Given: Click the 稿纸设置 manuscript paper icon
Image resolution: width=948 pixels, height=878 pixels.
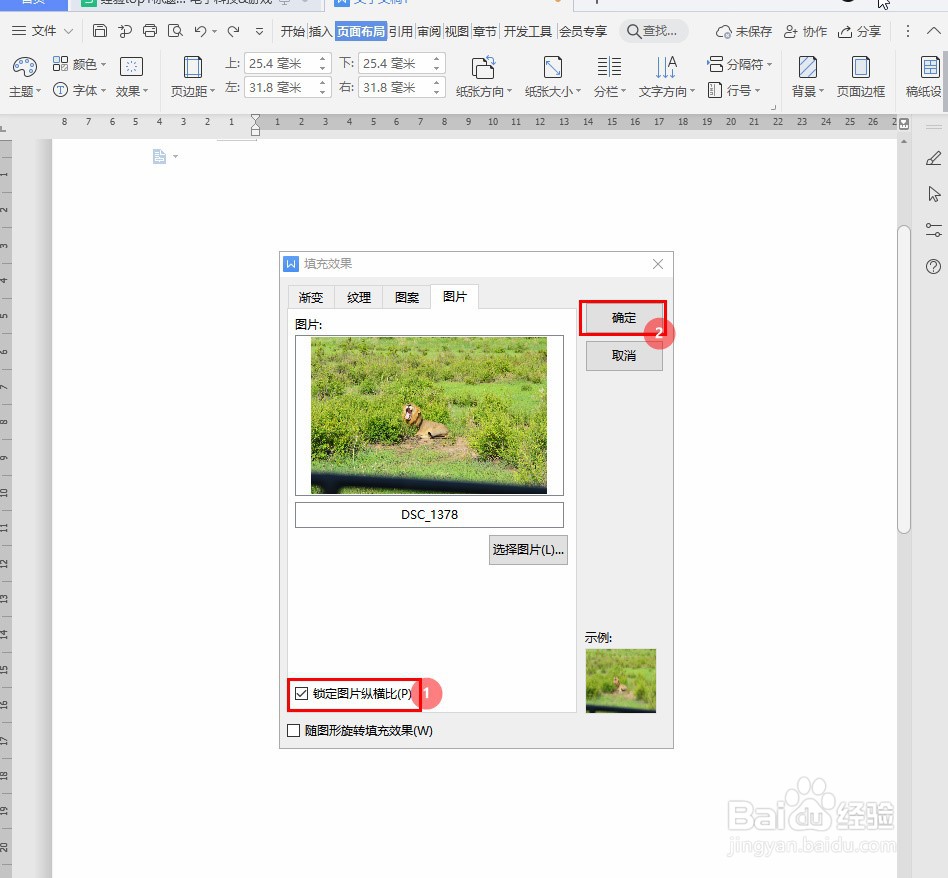Looking at the screenshot, I should pos(930,67).
